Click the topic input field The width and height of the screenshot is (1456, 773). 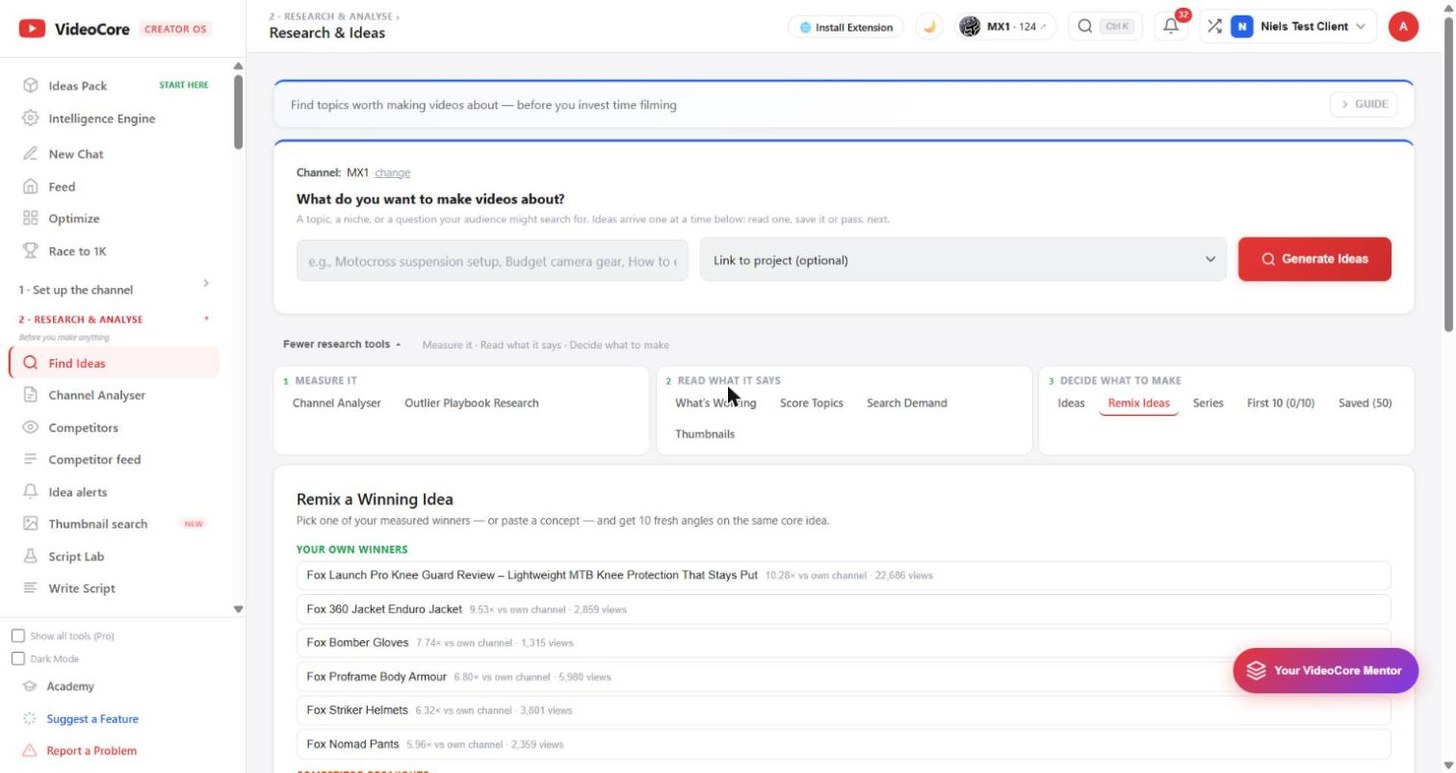(x=492, y=260)
